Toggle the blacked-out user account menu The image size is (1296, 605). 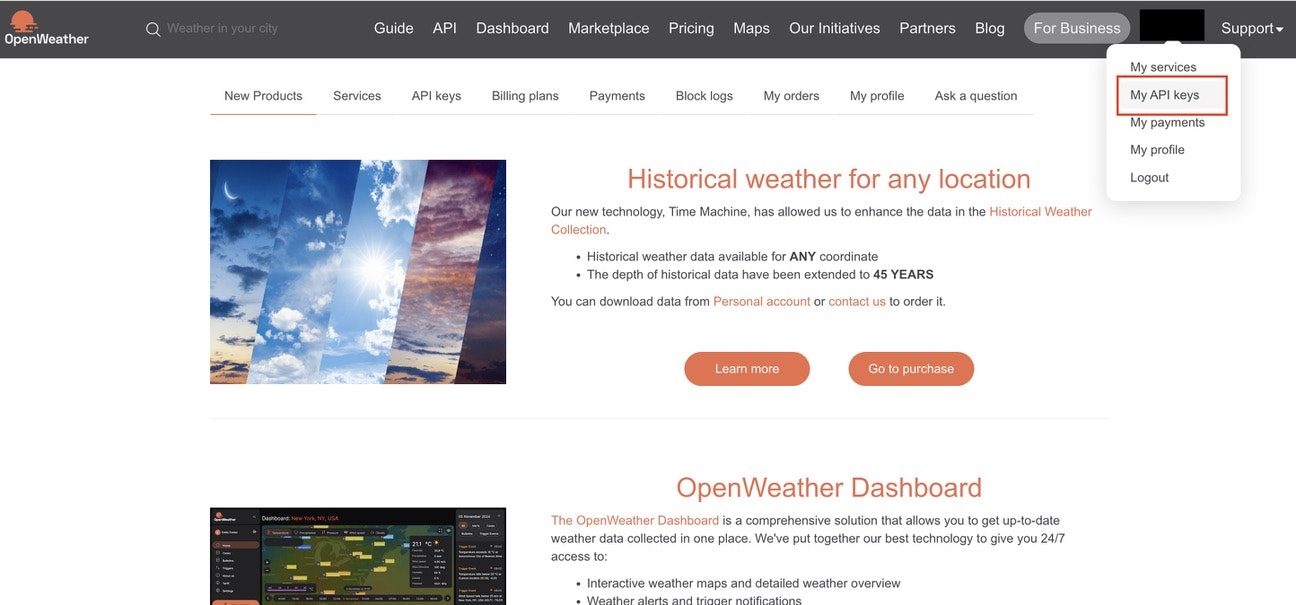click(1172, 26)
